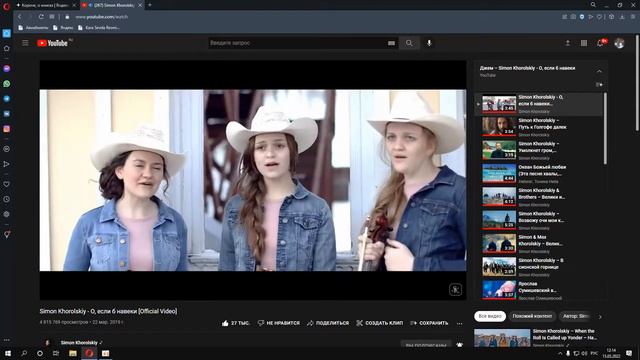This screenshot has width=640, height=360.
Task: Go to the YouTube home logo
Action: point(52,43)
